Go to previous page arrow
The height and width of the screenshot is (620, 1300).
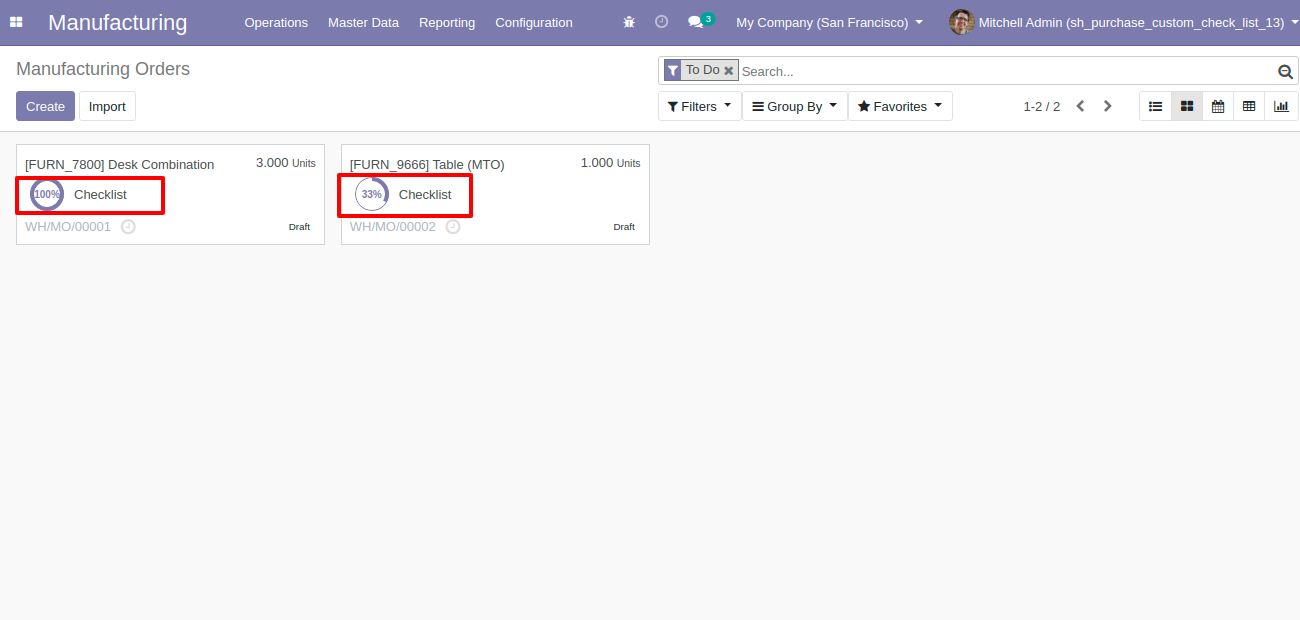pyautogui.click(x=1080, y=106)
